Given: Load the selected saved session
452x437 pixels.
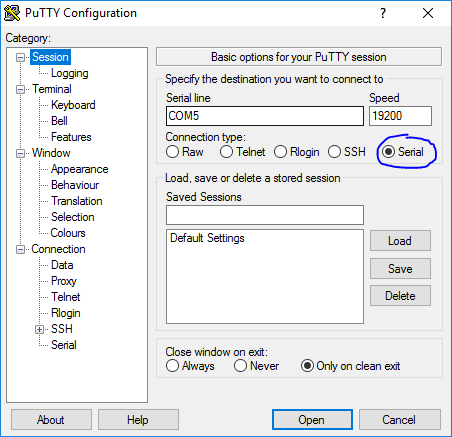Looking at the screenshot, I should click(x=400, y=241).
